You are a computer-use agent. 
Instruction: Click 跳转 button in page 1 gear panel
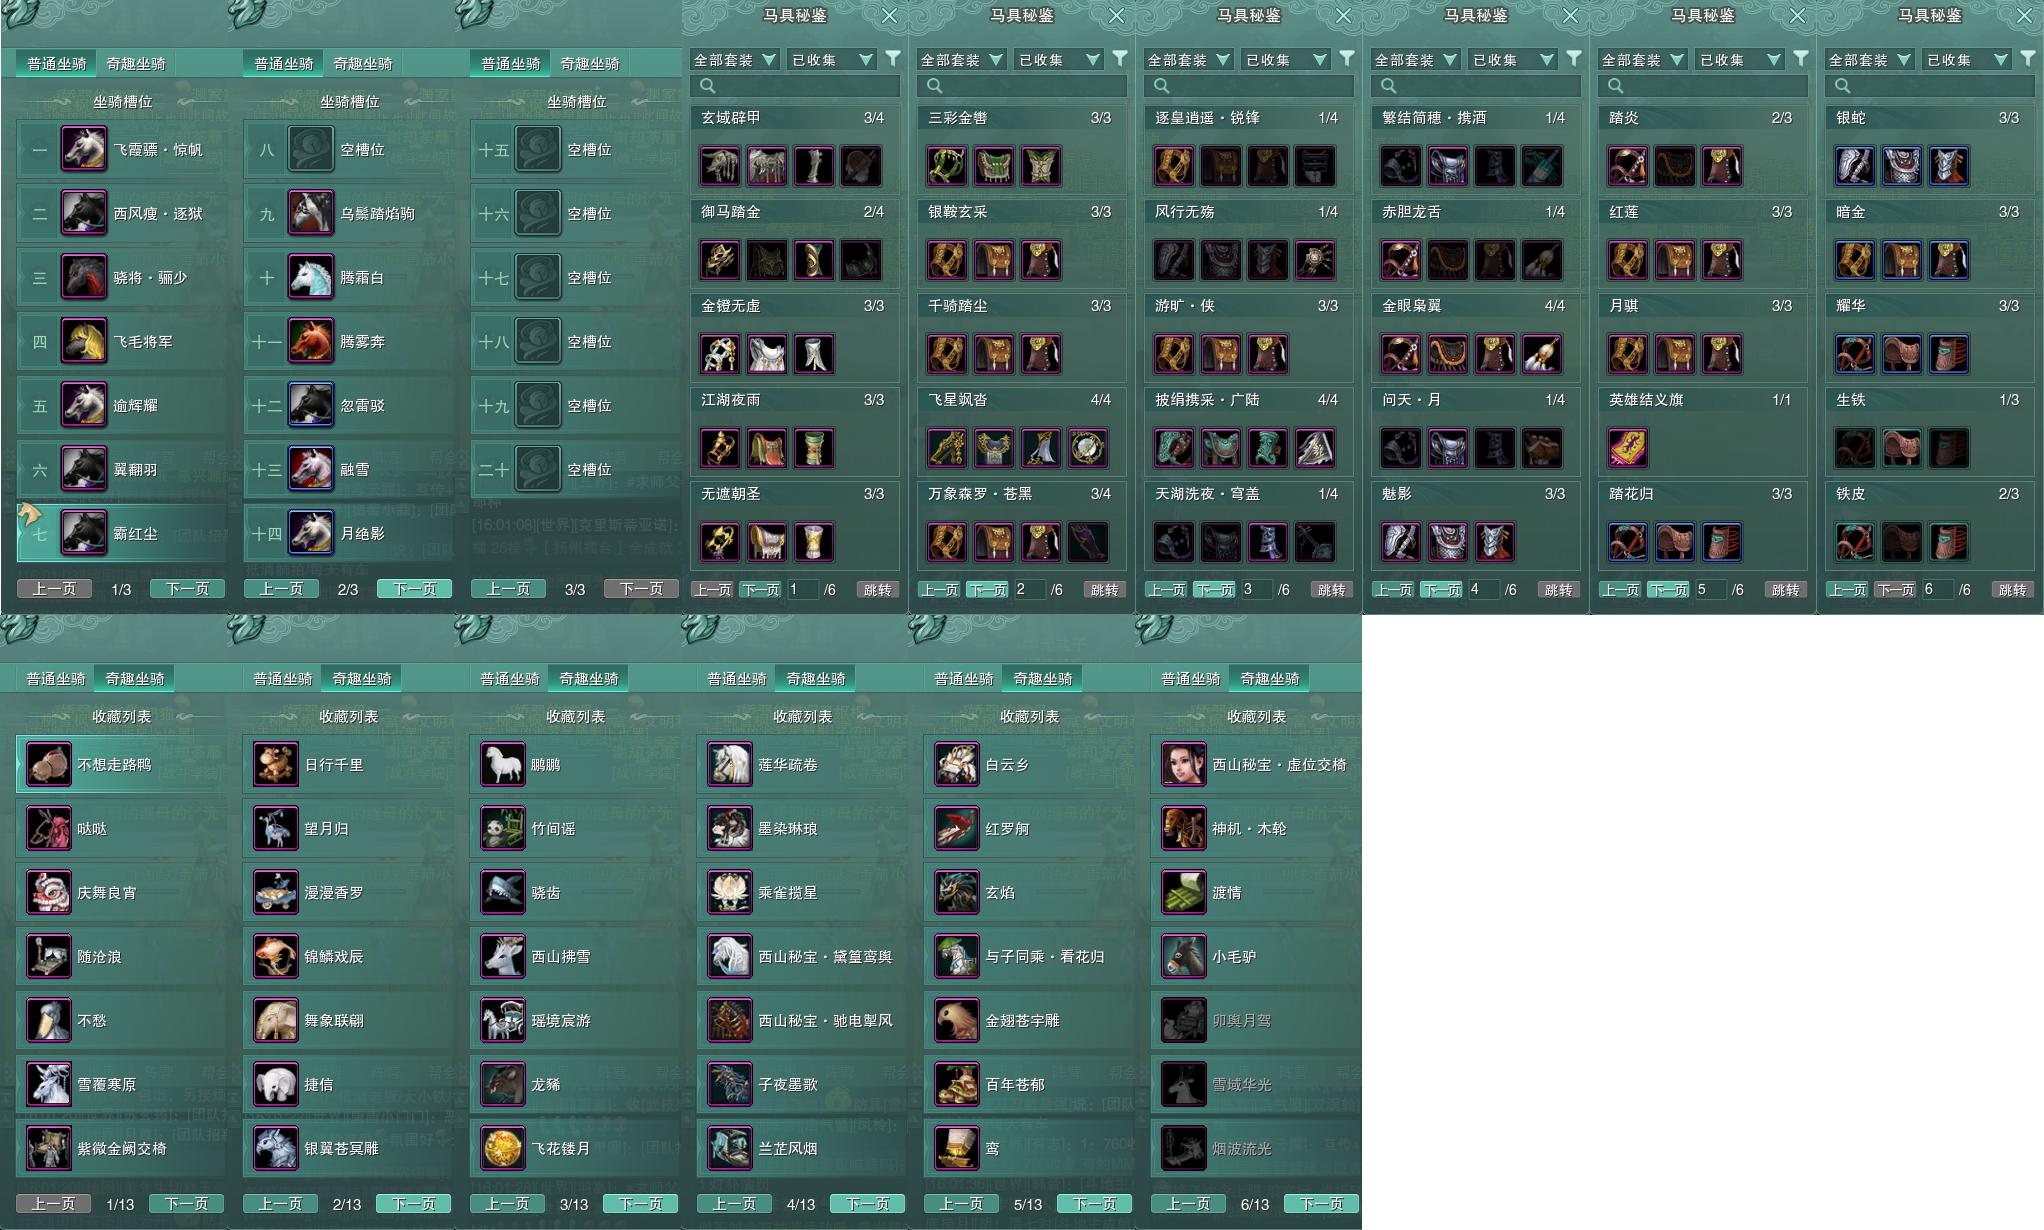(x=877, y=589)
